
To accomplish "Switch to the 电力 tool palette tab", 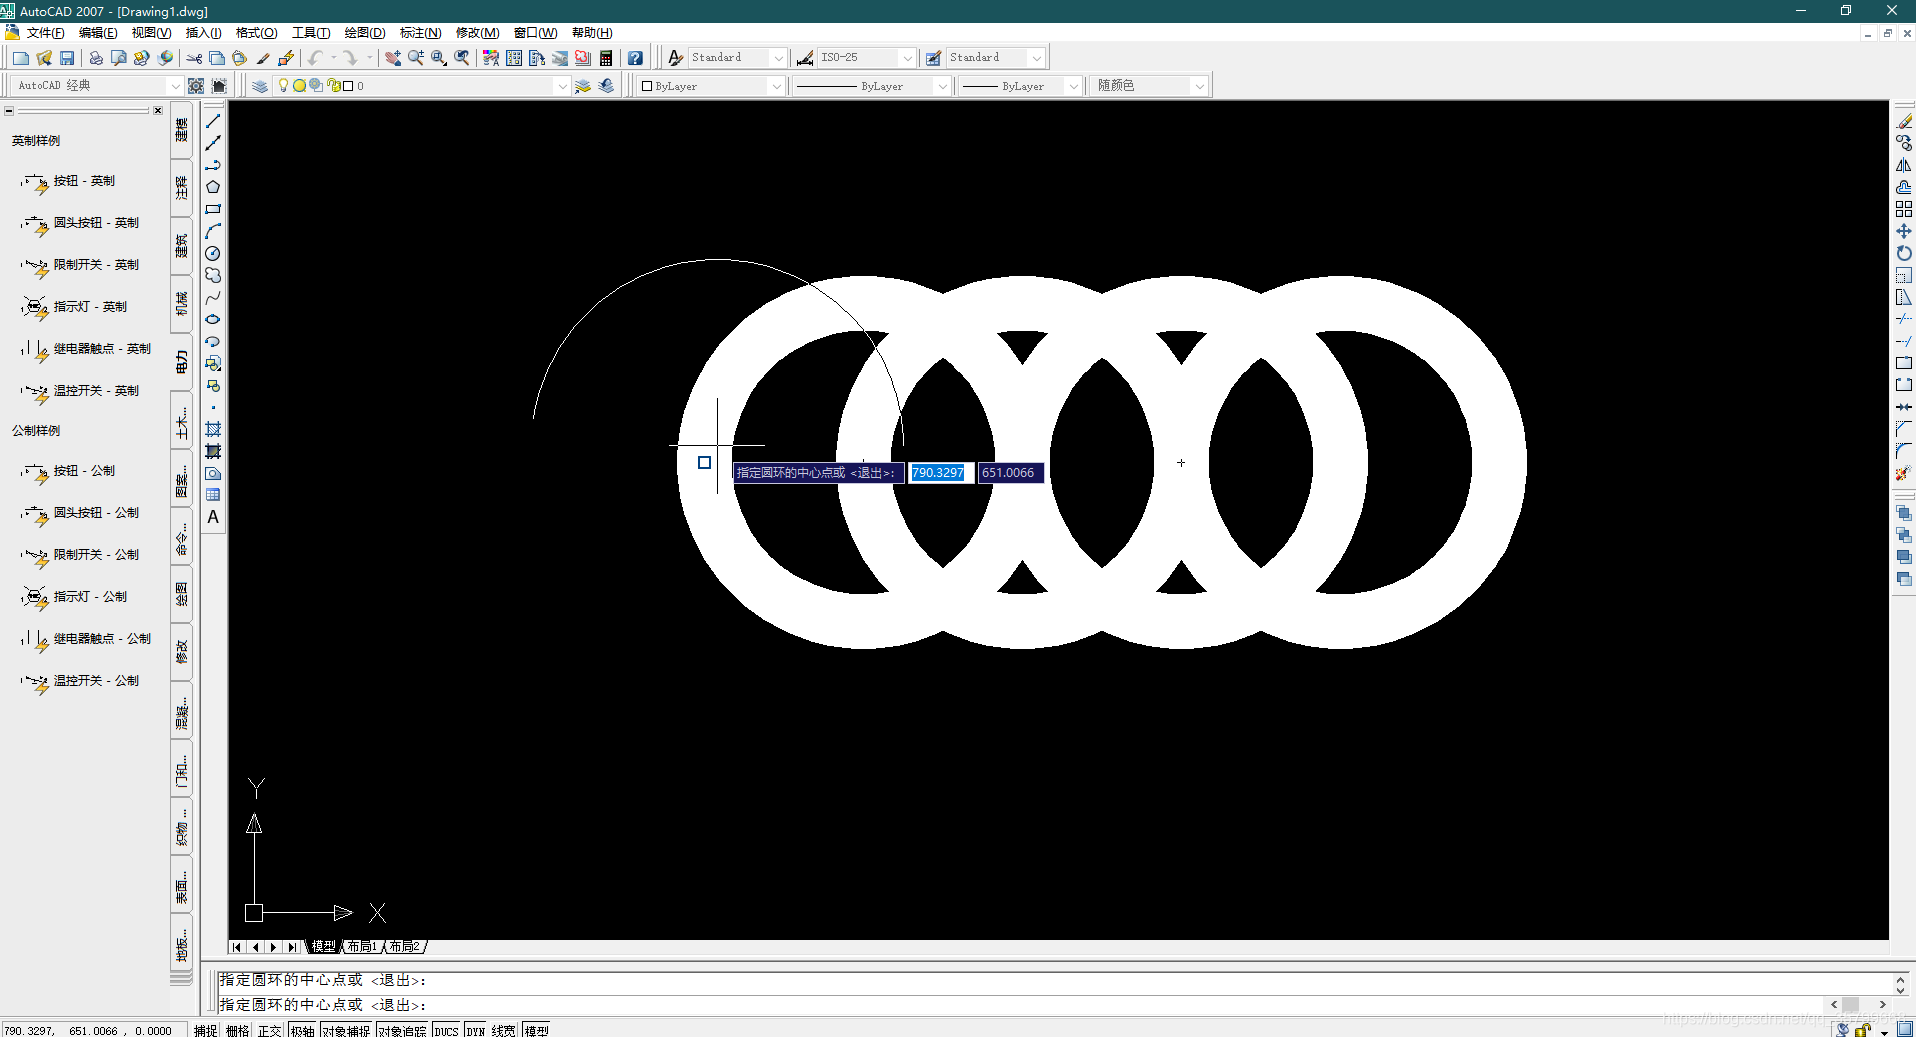I will pyautogui.click(x=181, y=361).
